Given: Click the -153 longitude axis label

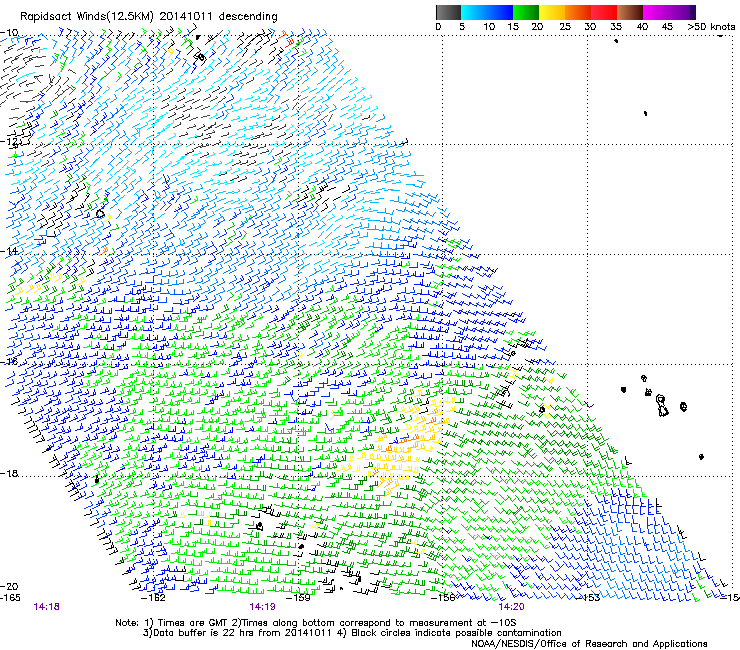Looking at the screenshot, I should (x=588, y=598).
